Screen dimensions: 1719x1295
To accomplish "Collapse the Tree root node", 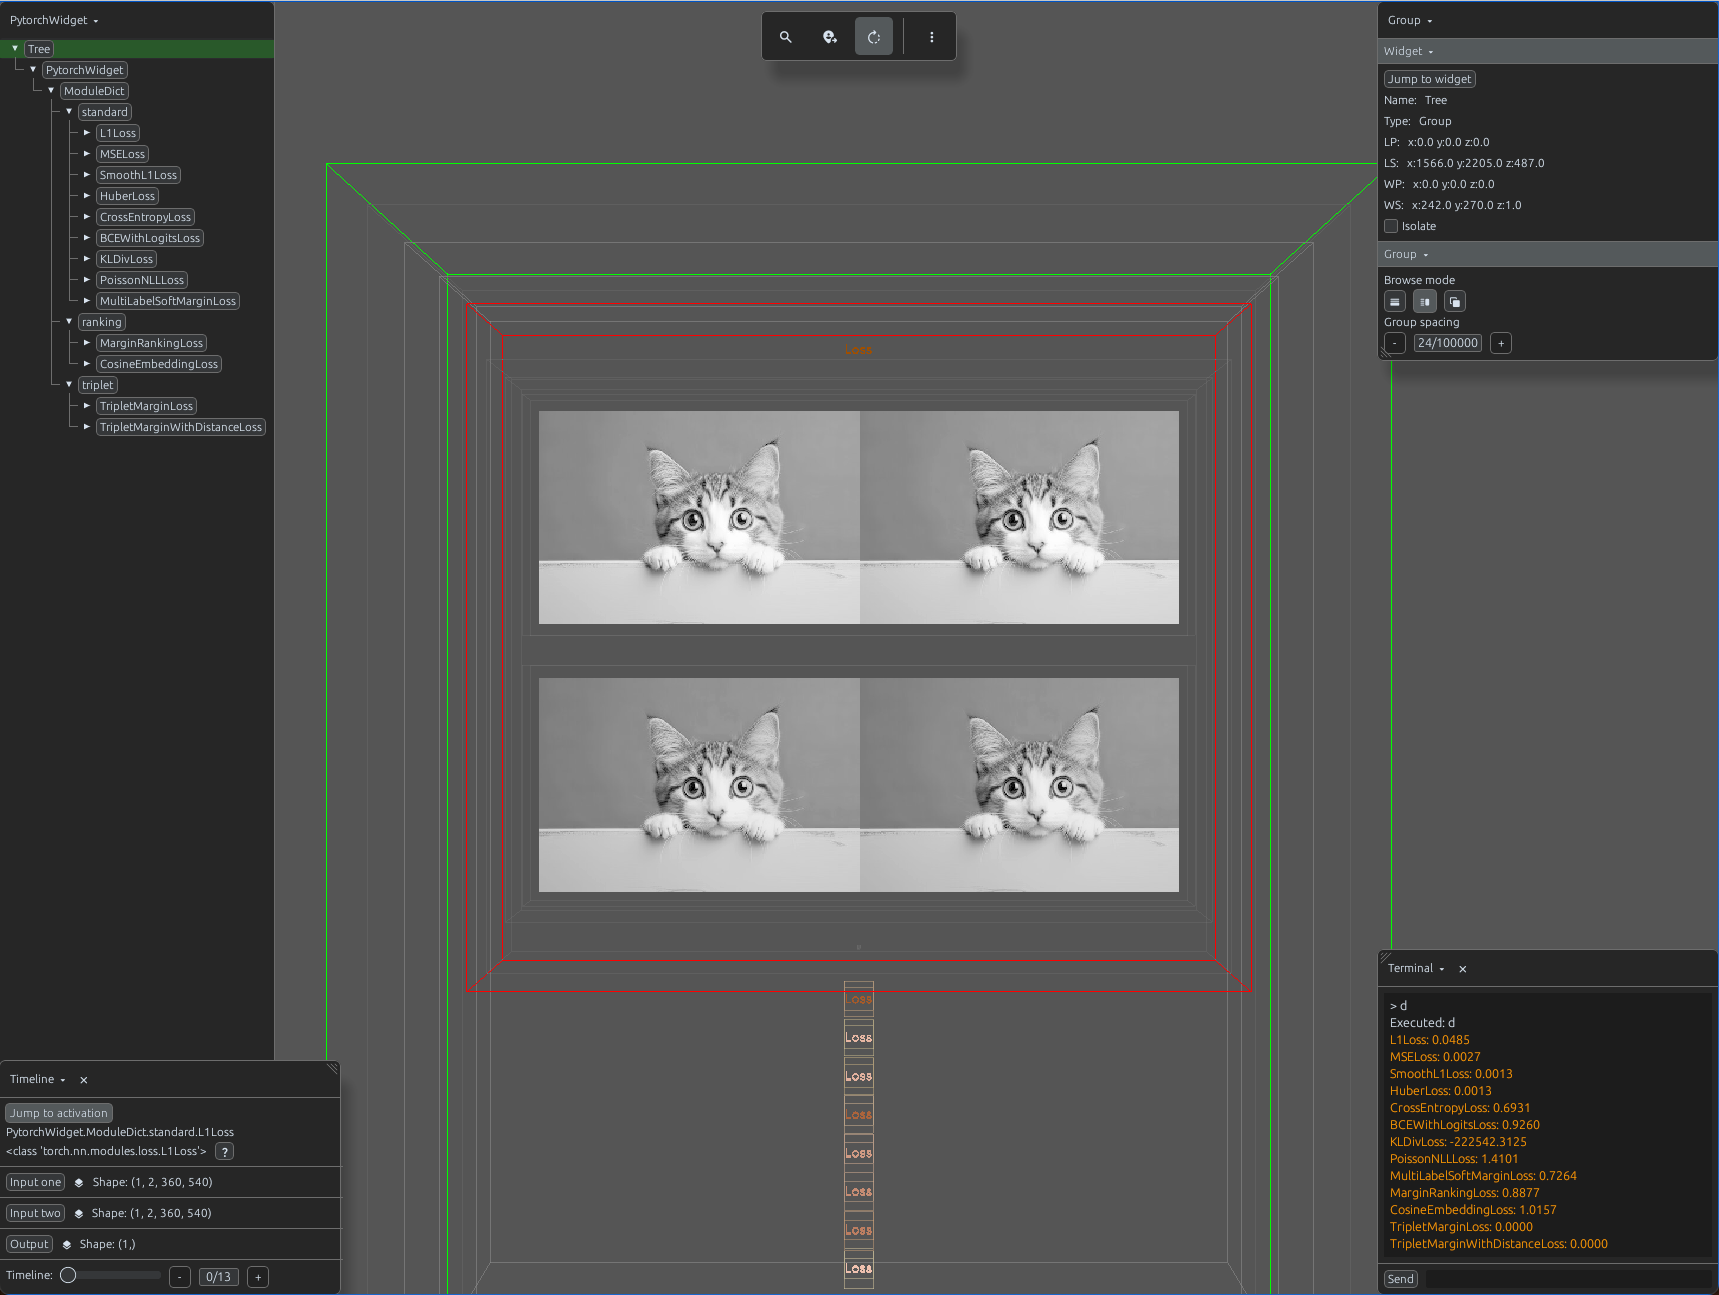I will [x=15, y=48].
